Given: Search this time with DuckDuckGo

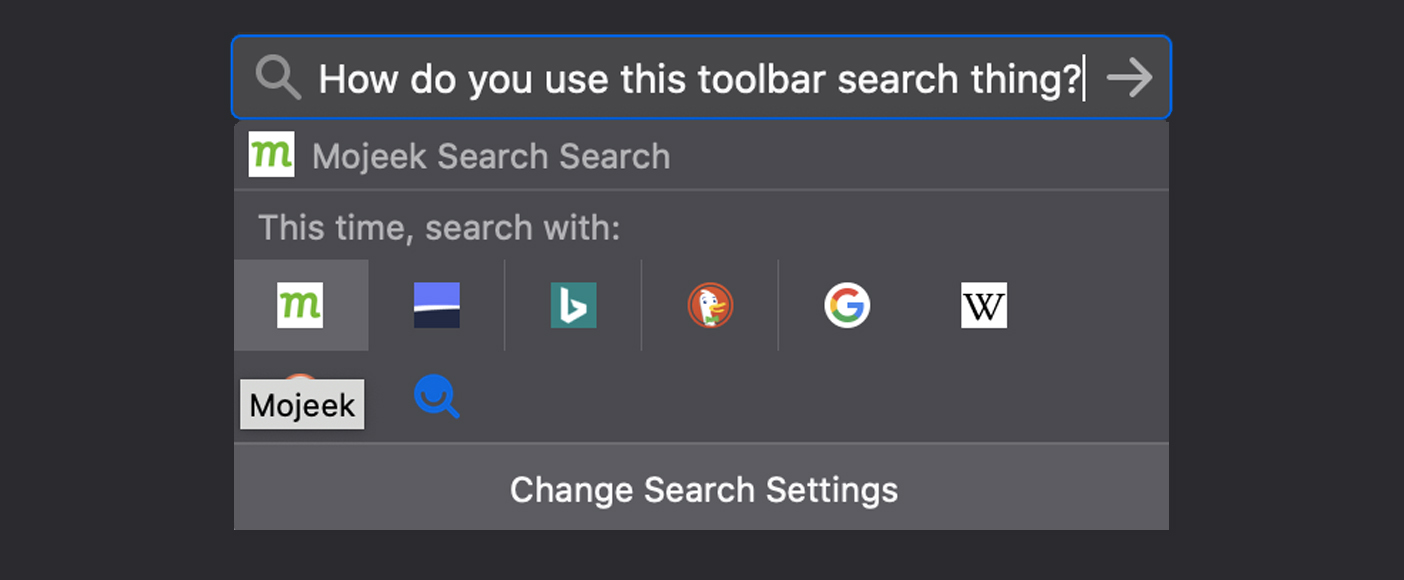Looking at the screenshot, I should (710, 305).
